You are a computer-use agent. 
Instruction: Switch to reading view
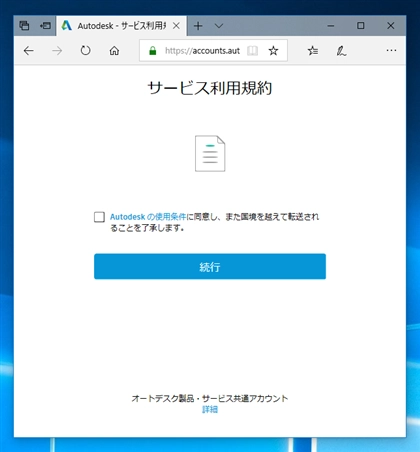(252, 51)
